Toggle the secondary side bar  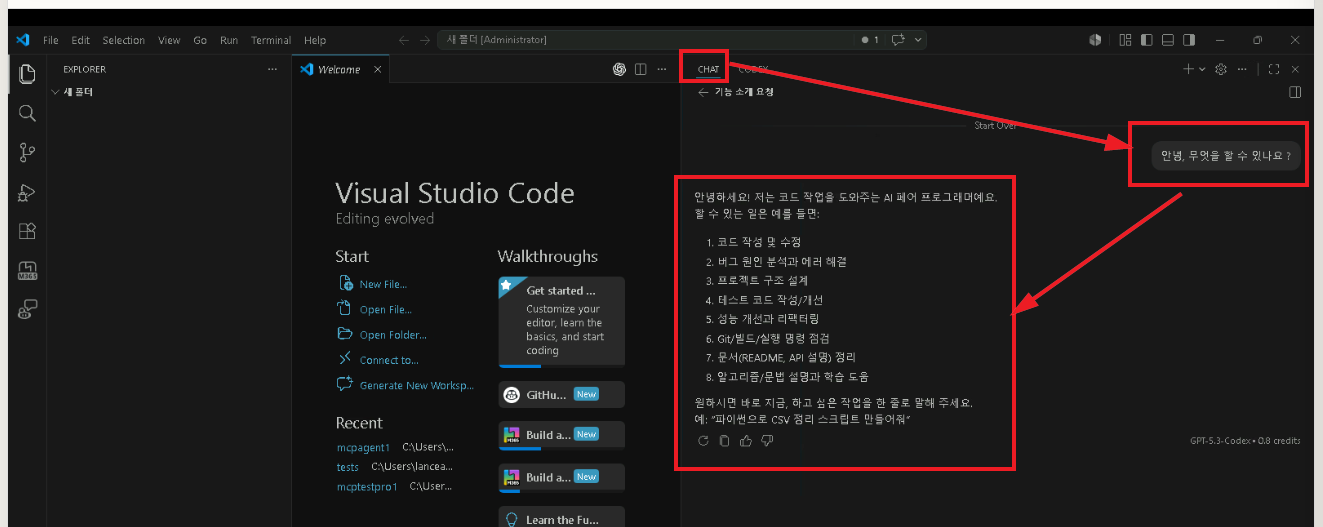pyautogui.click(x=1188, y=40)
